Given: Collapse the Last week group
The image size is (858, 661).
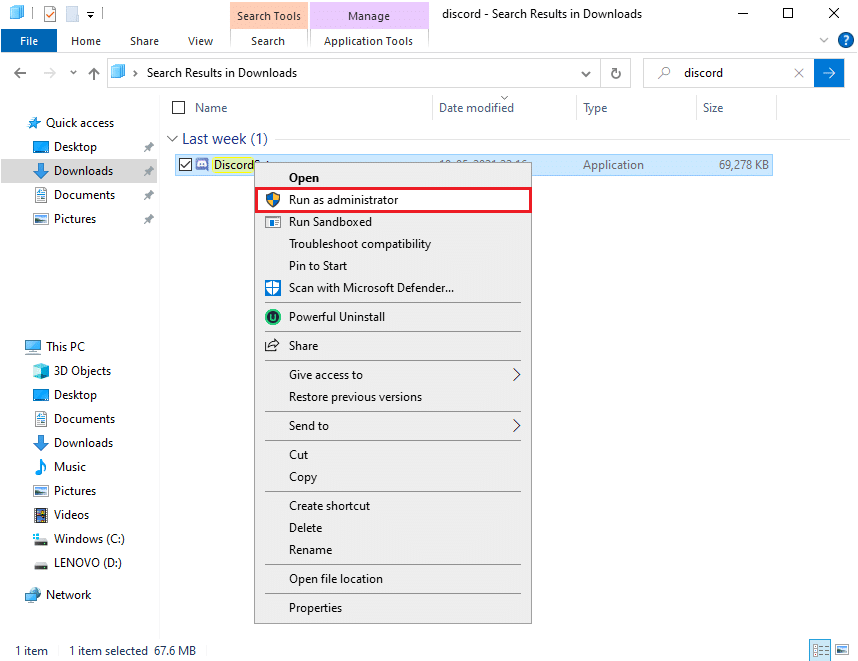Looking at the screenshot, I should point(172,140).
